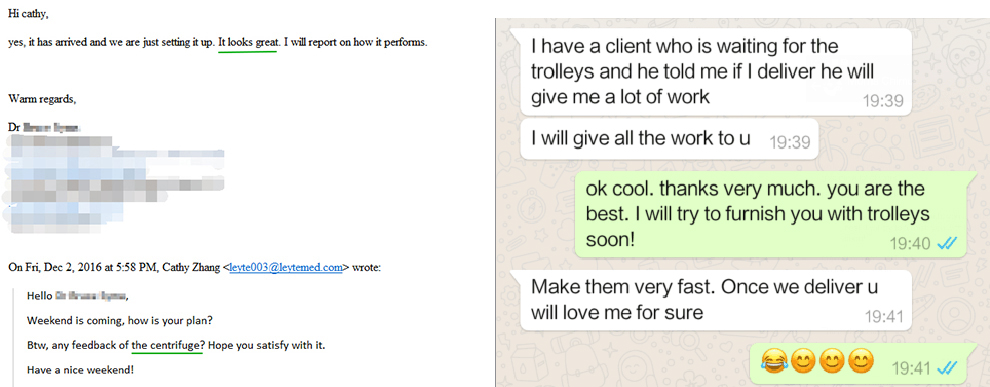The height and width of the screenshot is (387, 990).
Task: Select the 'Make them very fast' message bubble
Action: [x=713, y=301]
